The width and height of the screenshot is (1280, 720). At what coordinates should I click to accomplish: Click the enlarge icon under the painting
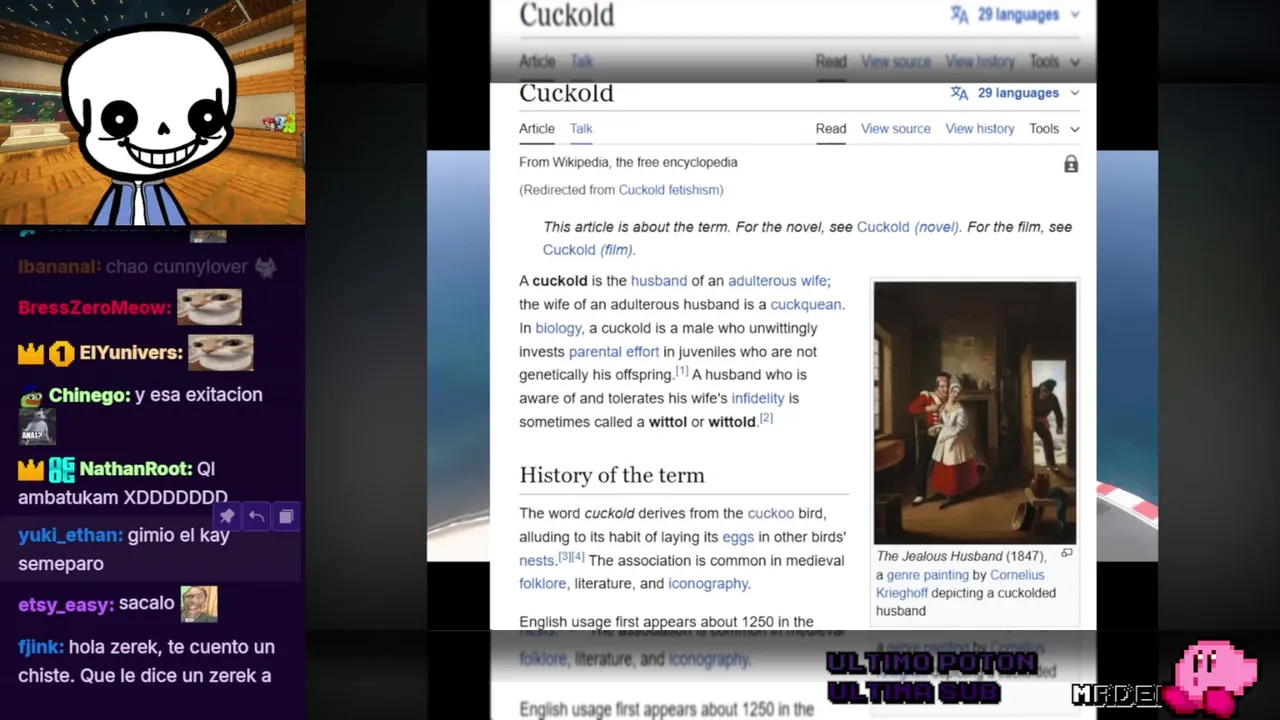coord(1067,553)
